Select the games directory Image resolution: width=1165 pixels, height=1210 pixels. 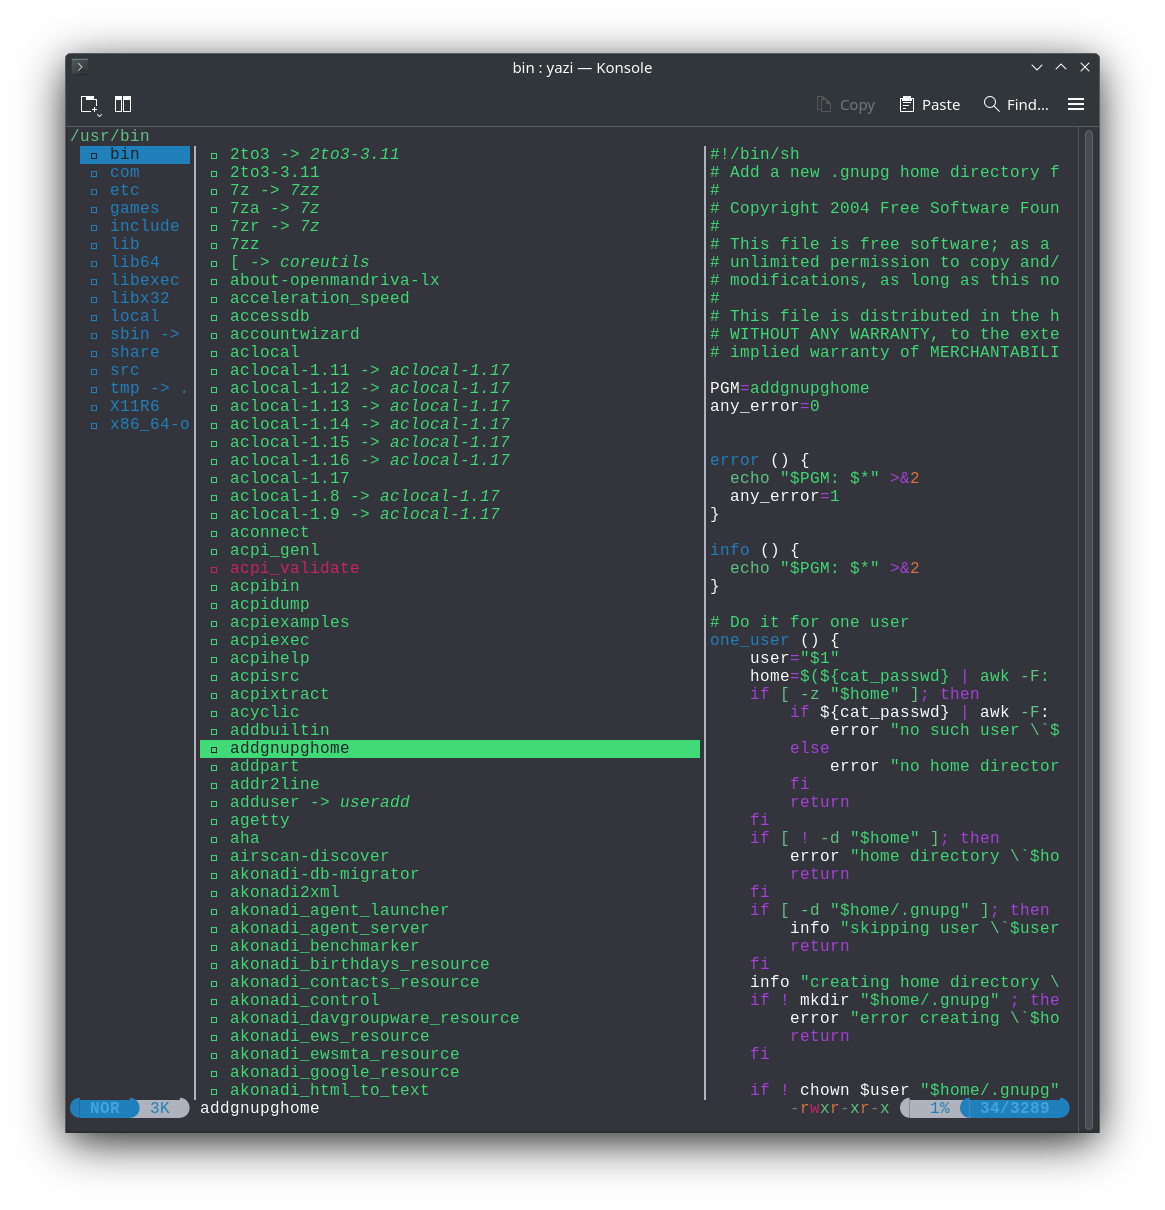pyautogui.click(x=135, y=208)
